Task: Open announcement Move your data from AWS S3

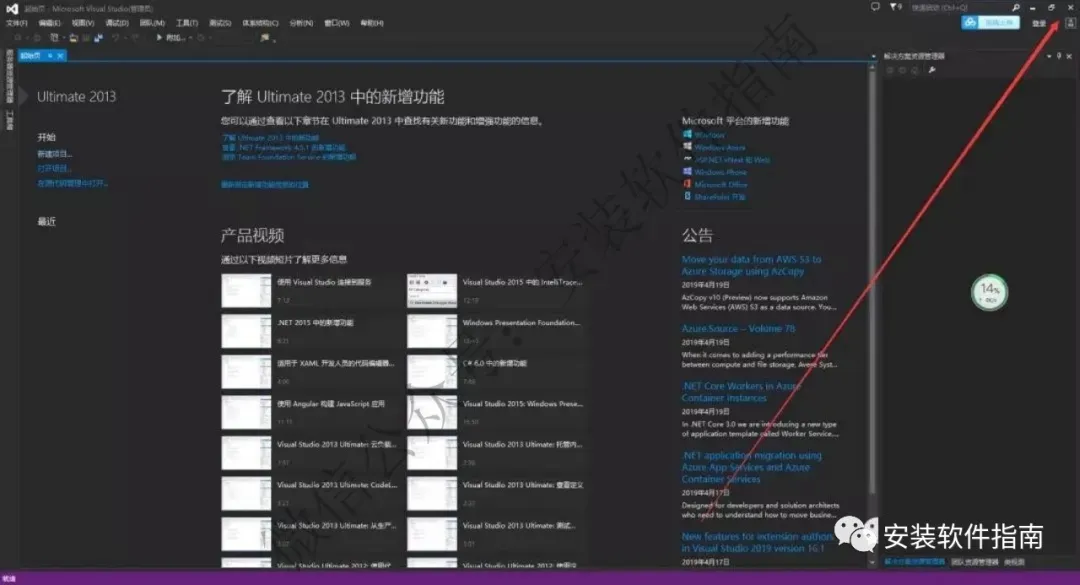Action: pos(751,265)
